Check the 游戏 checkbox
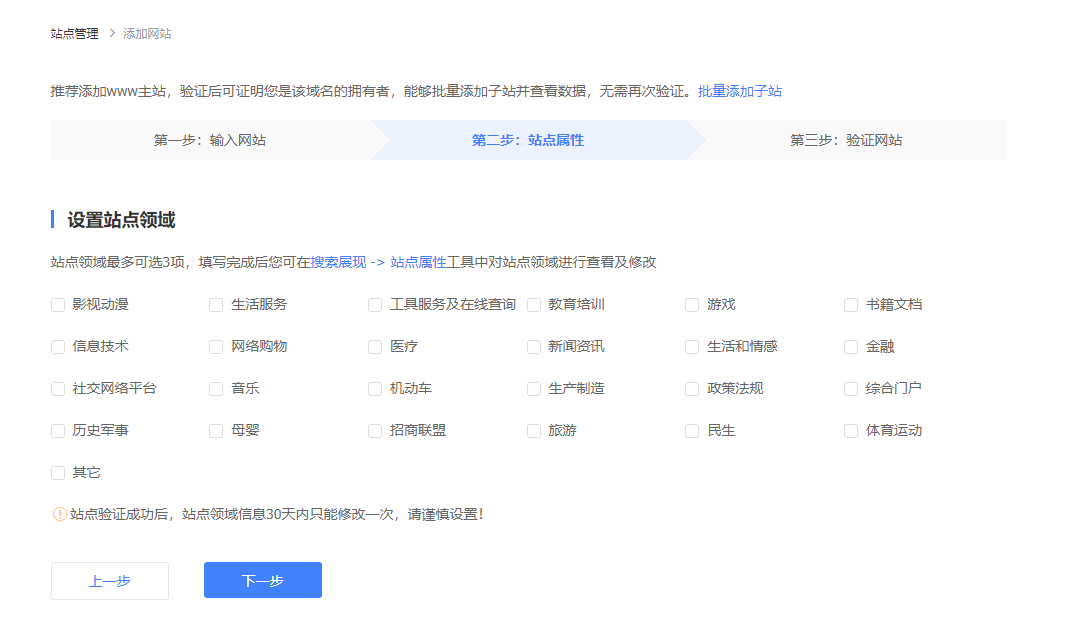The height and width of the screenshot is (638, 1070). (692, 305)
